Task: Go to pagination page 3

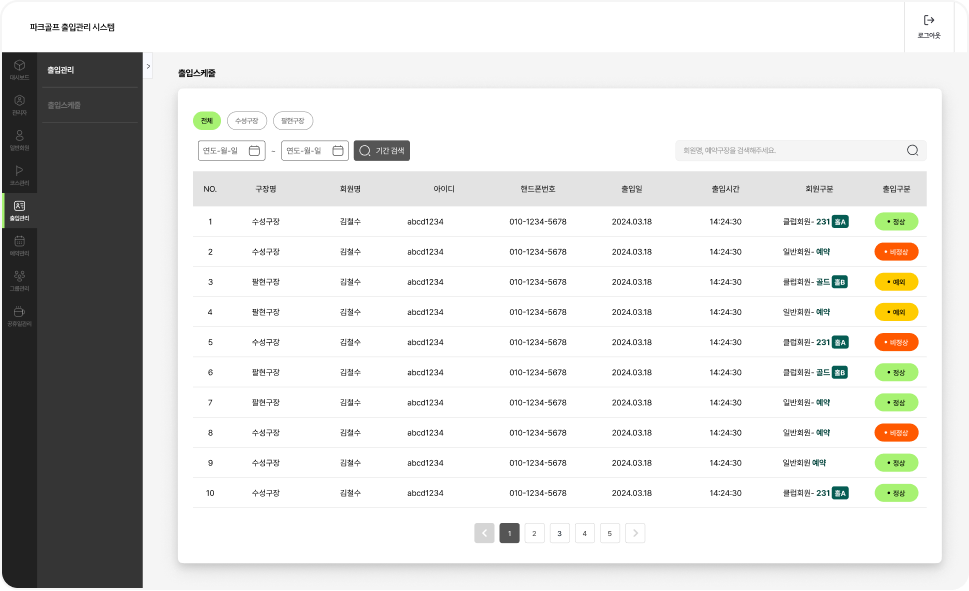Action: point(559,533)
